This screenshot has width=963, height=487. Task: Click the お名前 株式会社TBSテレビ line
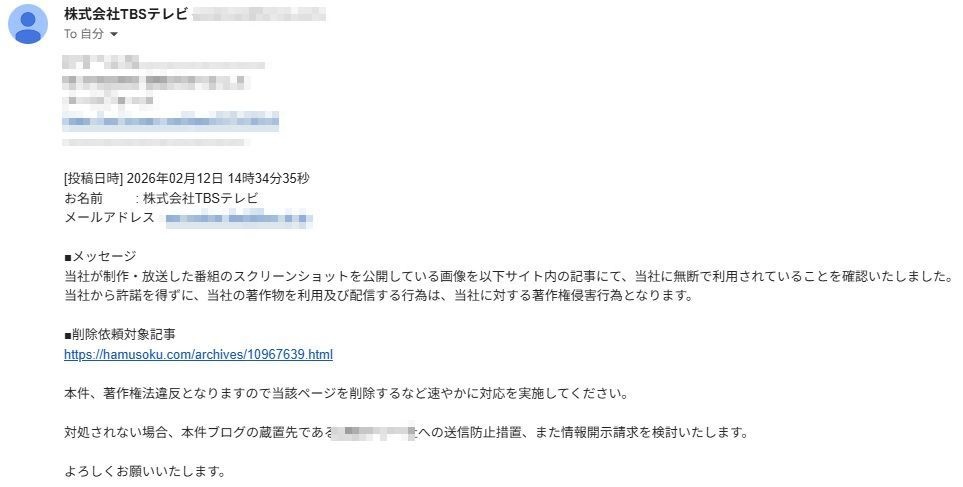coord(162,198)
